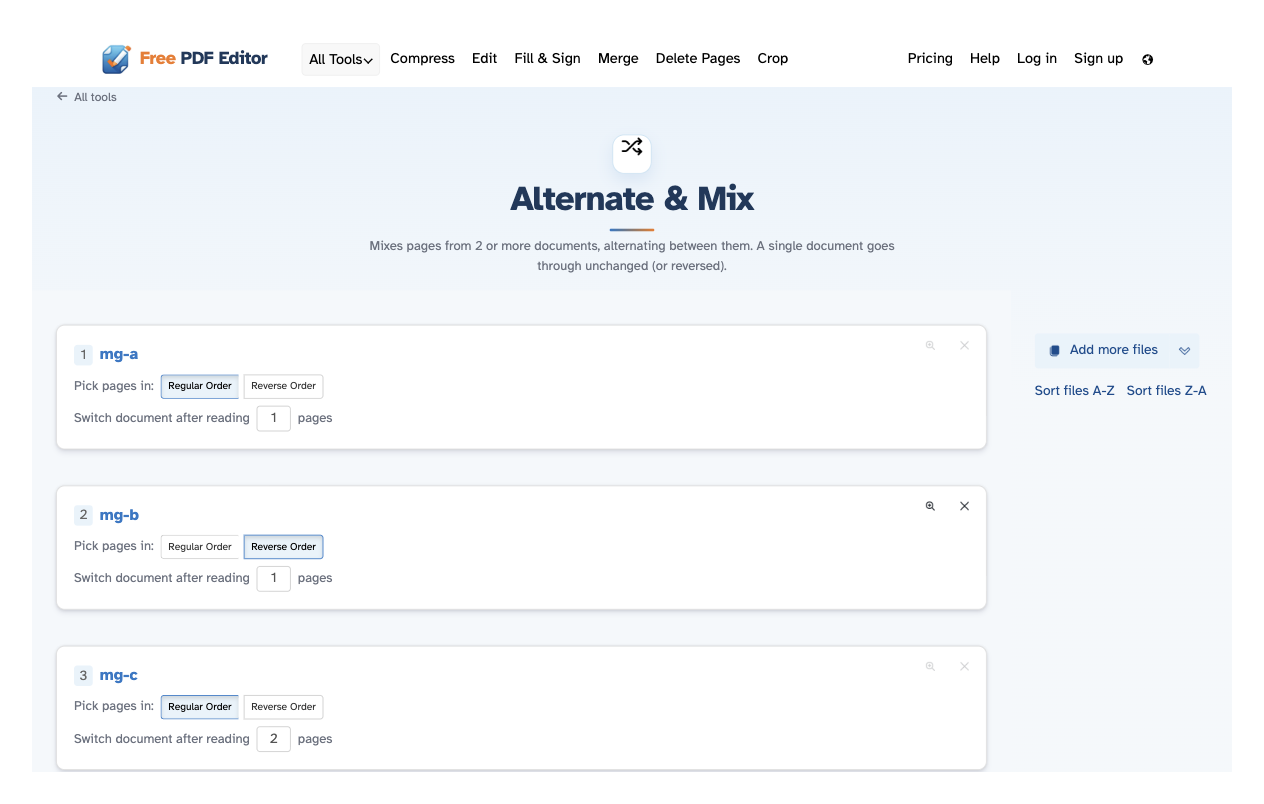This screenshot has width=1264, height=804.
Task: Click the Free PDF Editor title text
Action: pos(203,59)
